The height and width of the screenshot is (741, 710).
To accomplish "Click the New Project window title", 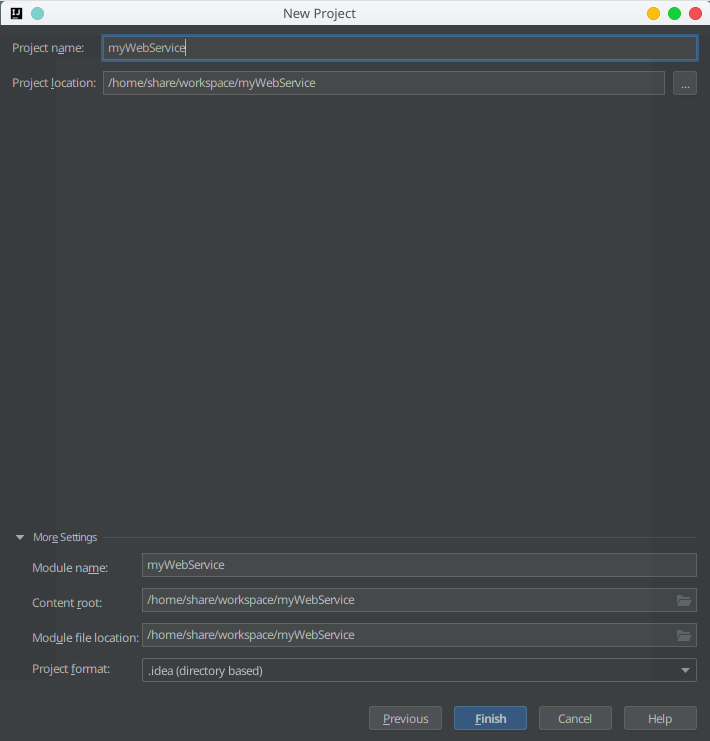I will tap(320, 13).
